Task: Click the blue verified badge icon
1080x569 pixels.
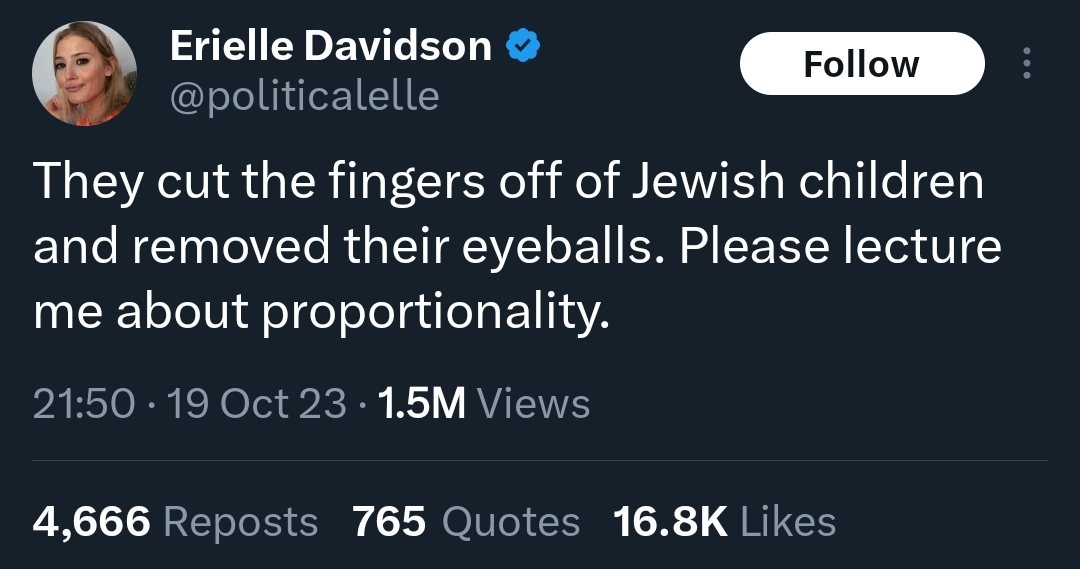Action: point(524,46)
